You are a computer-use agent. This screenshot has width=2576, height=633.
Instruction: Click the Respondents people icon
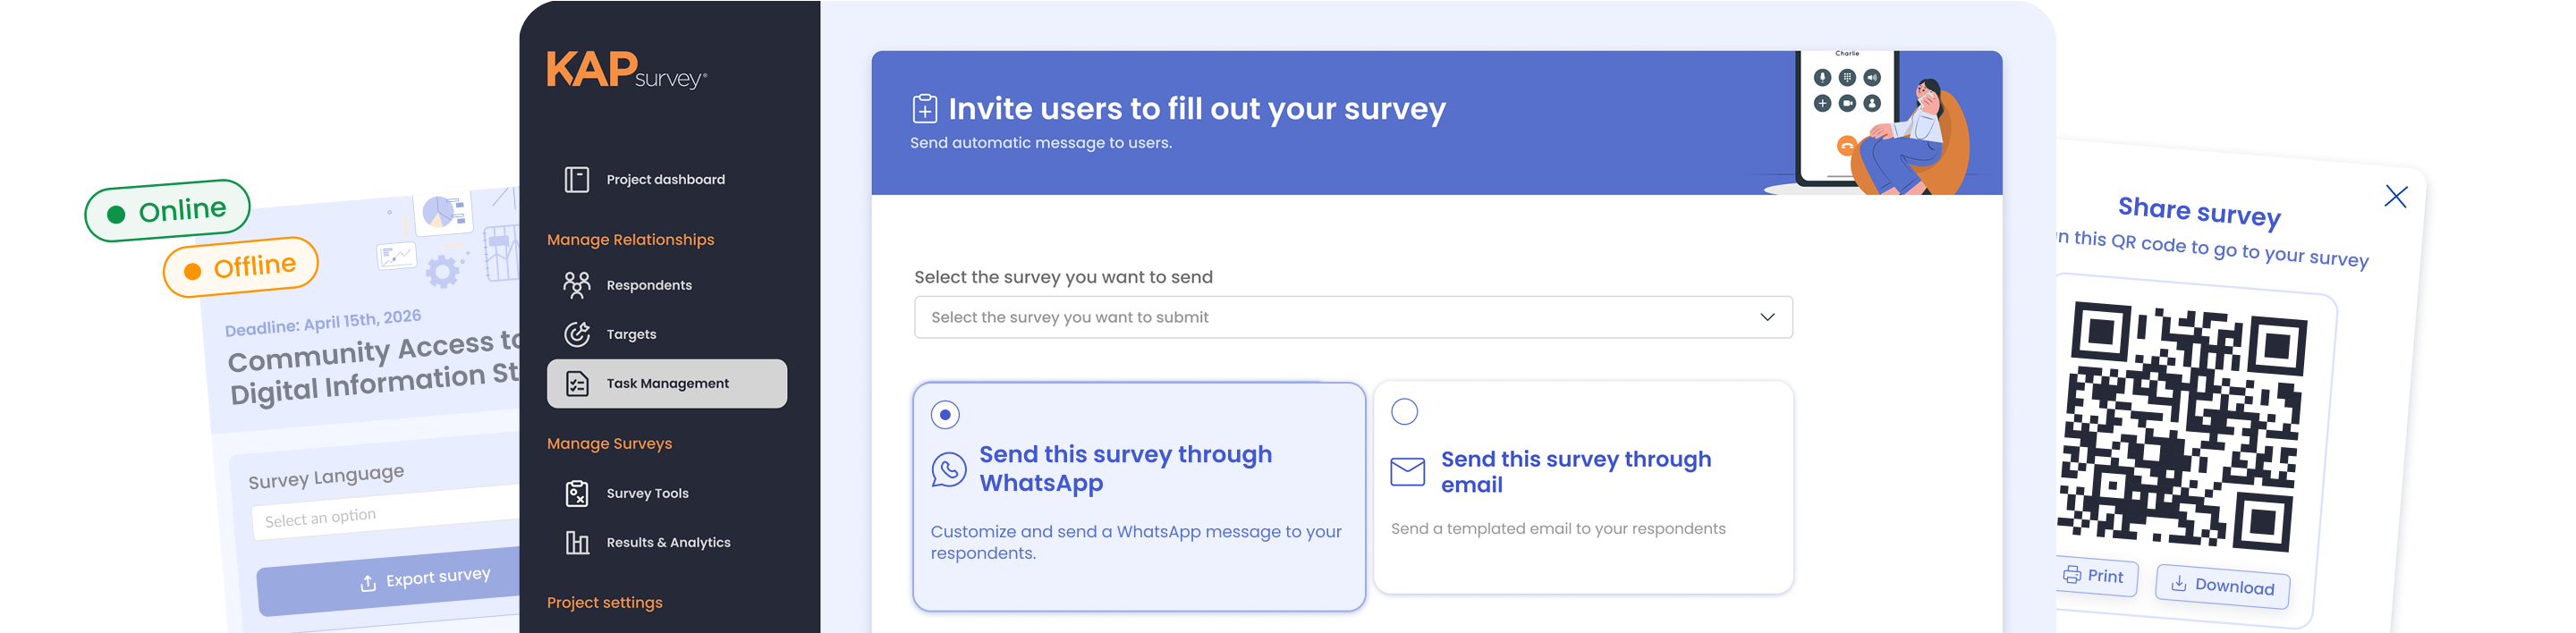[577, 286]
